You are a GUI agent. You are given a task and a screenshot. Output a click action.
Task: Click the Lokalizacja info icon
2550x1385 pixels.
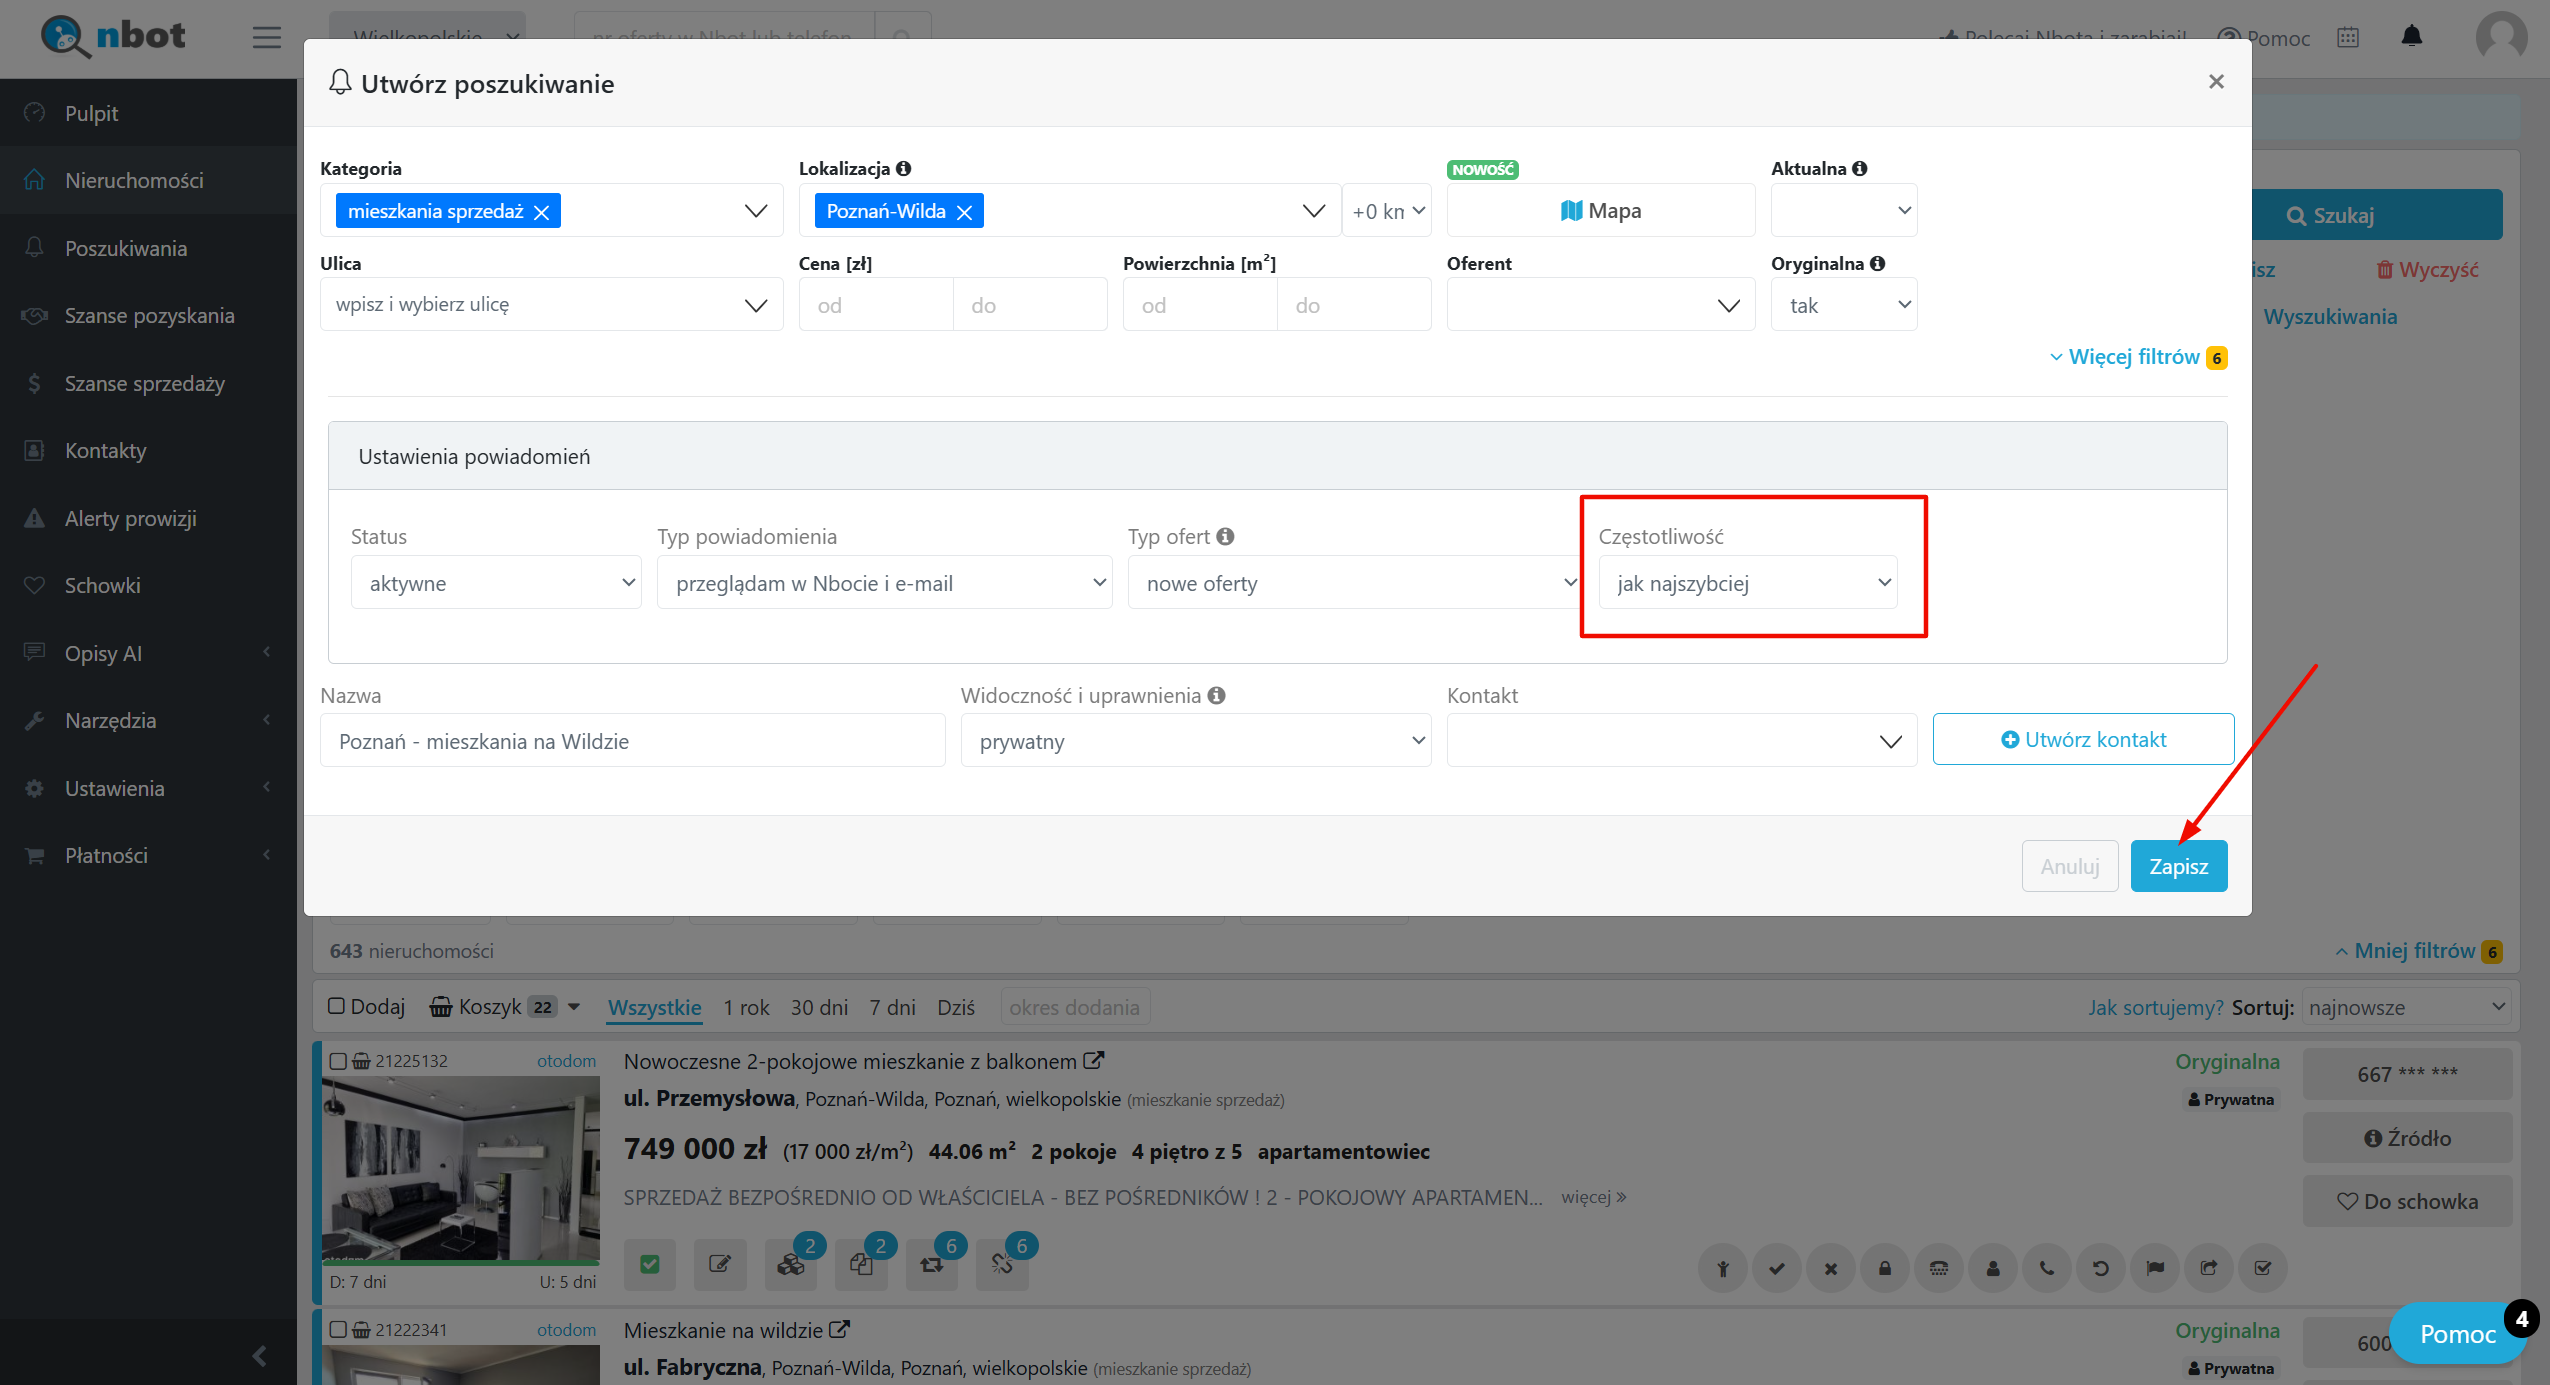coord(903,168)
